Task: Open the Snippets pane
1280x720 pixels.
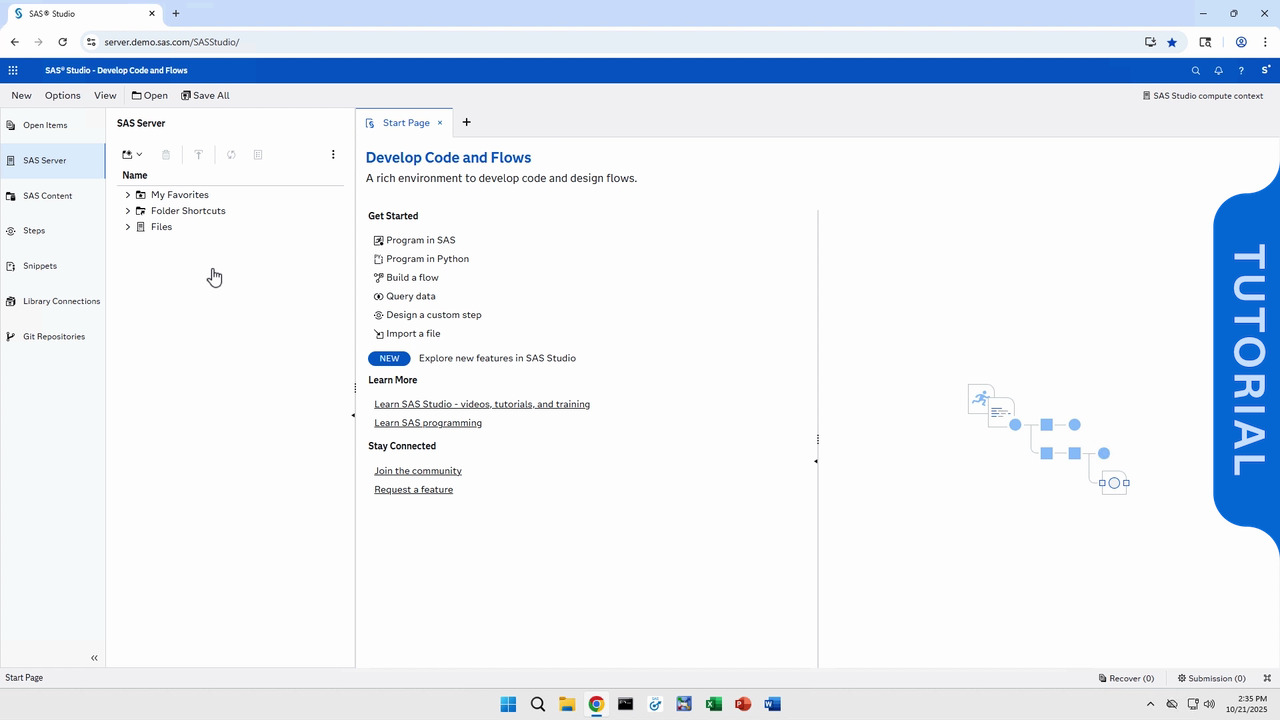Action: point(40,266)
